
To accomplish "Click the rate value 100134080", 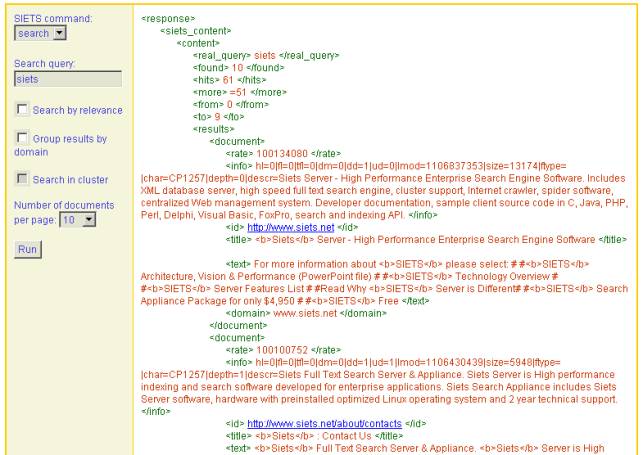I will click(282, 154).
